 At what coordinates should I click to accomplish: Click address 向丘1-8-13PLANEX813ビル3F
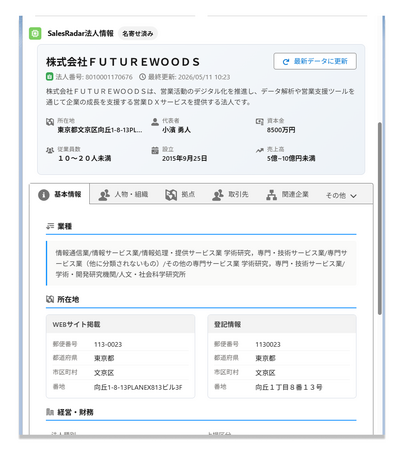point(138,387)
